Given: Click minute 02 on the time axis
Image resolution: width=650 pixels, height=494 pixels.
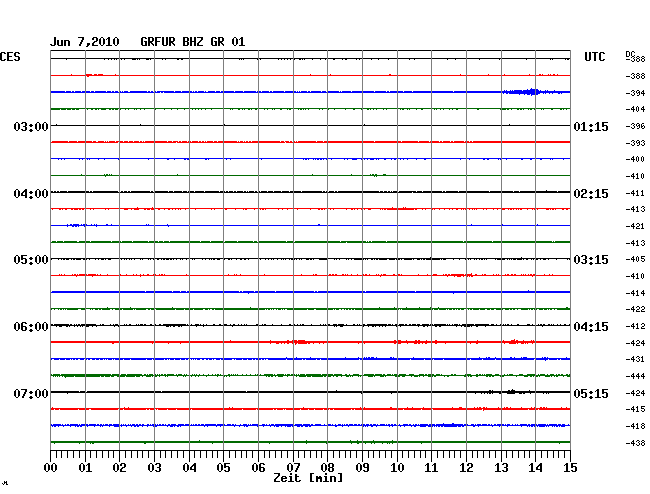Looking at the screenshot, I should click(119, 468).
